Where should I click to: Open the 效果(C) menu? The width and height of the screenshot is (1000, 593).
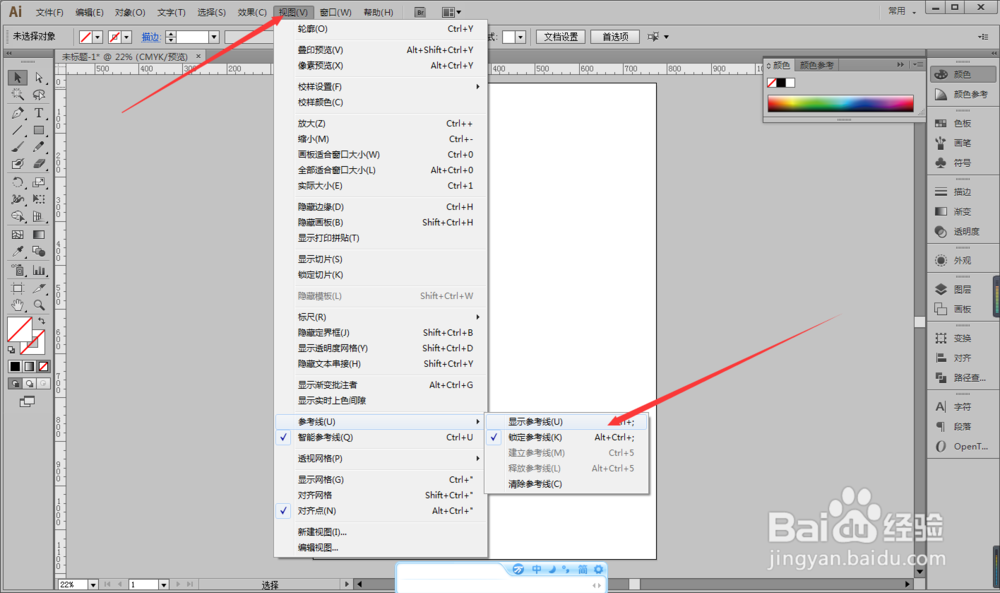pos(252,12)
